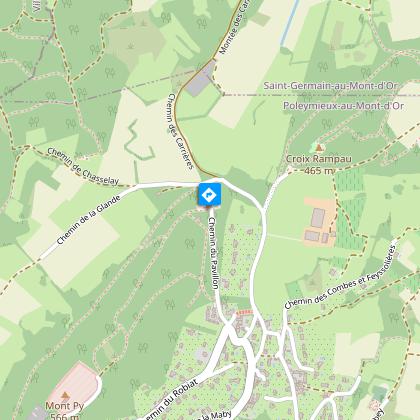420x420 pixels.
Task: Click the Chemin du Pavillon road label
Action: pyautogui.click(x=214, y=253)
